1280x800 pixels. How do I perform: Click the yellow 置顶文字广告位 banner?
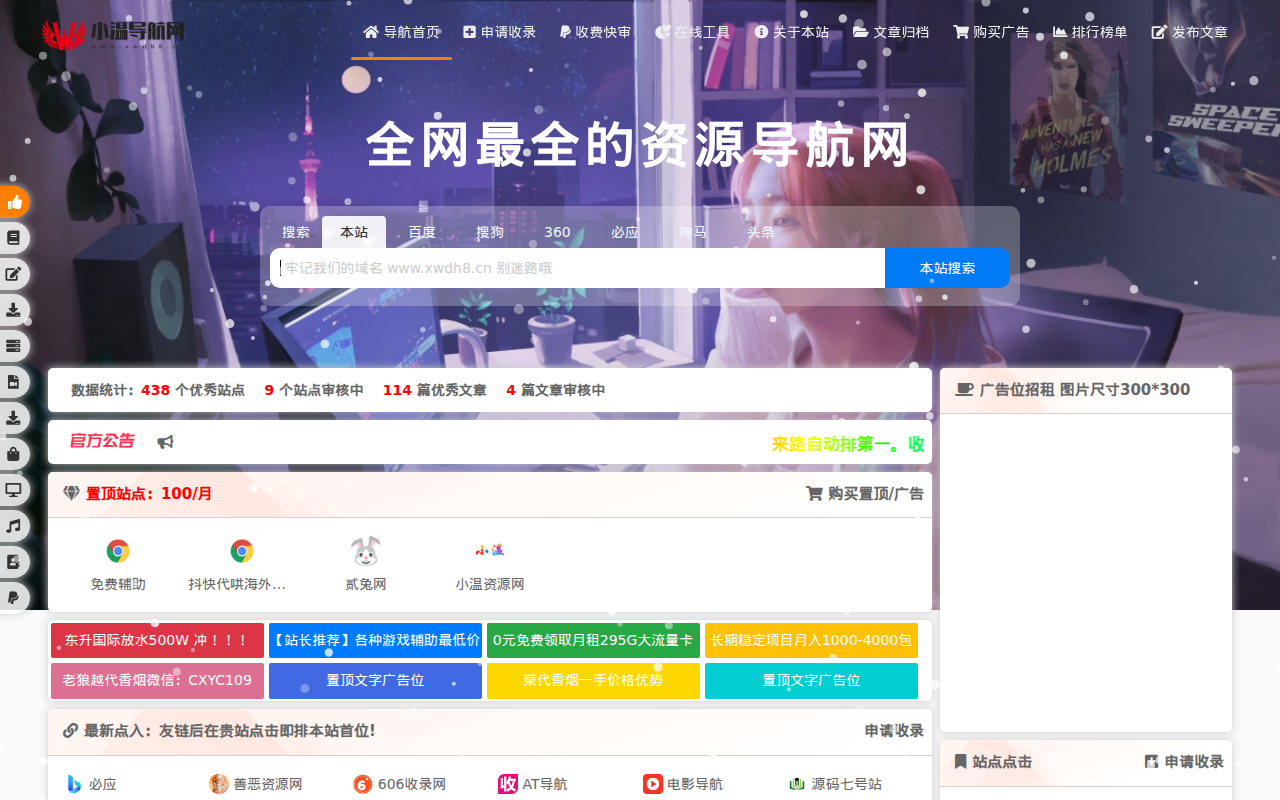pos(593,679)
